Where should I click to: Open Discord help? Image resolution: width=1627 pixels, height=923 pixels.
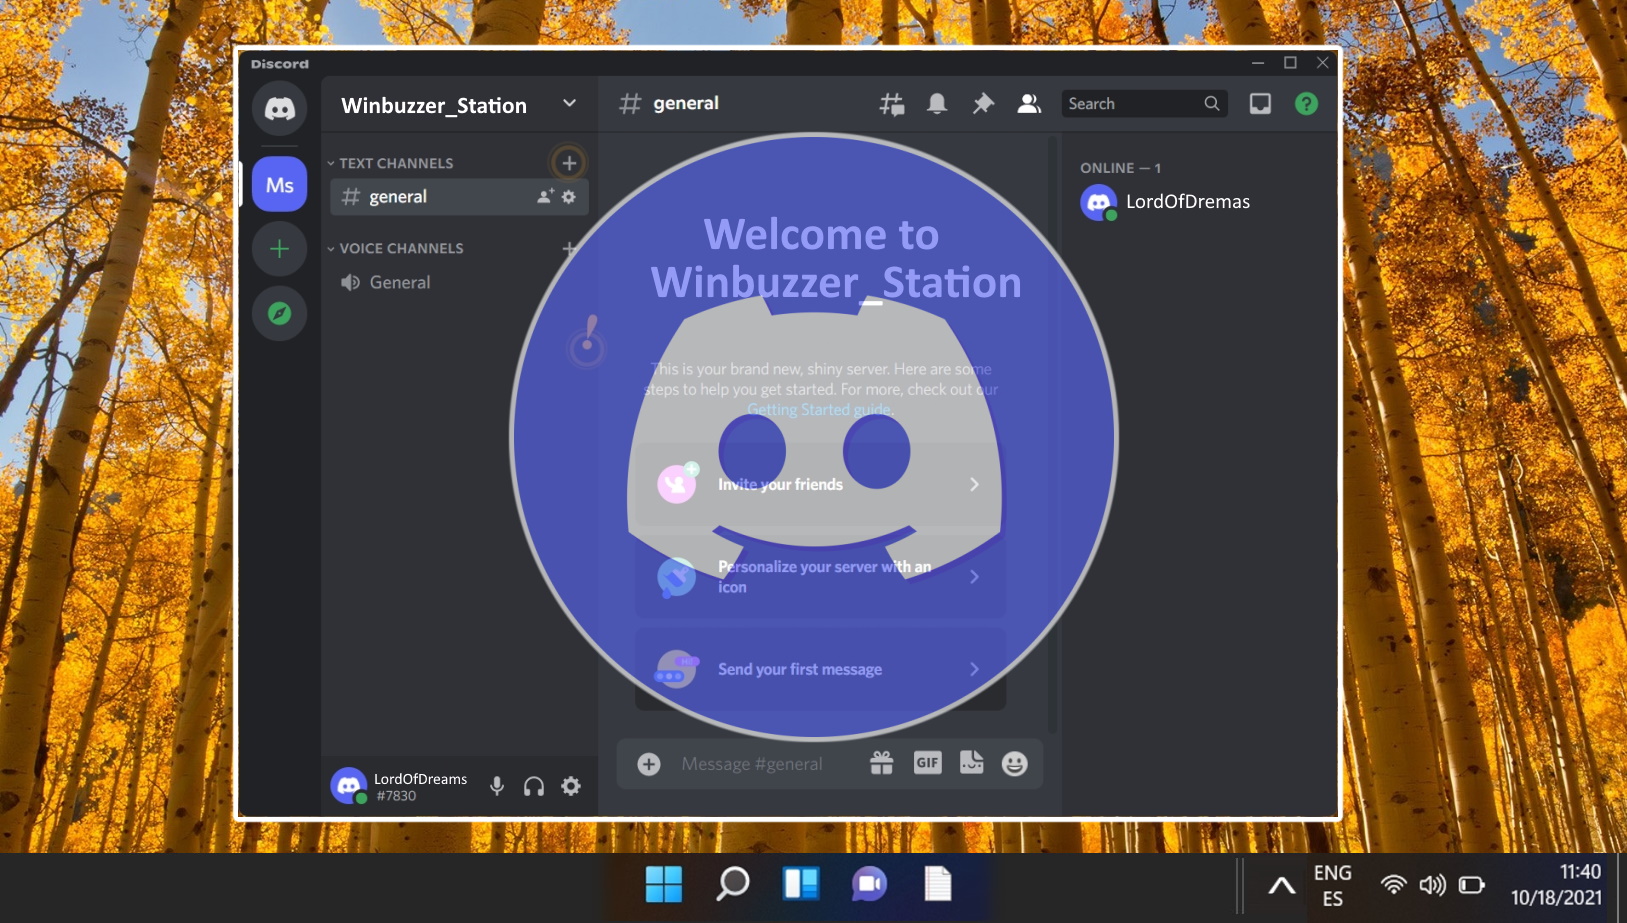(1306, 104)
